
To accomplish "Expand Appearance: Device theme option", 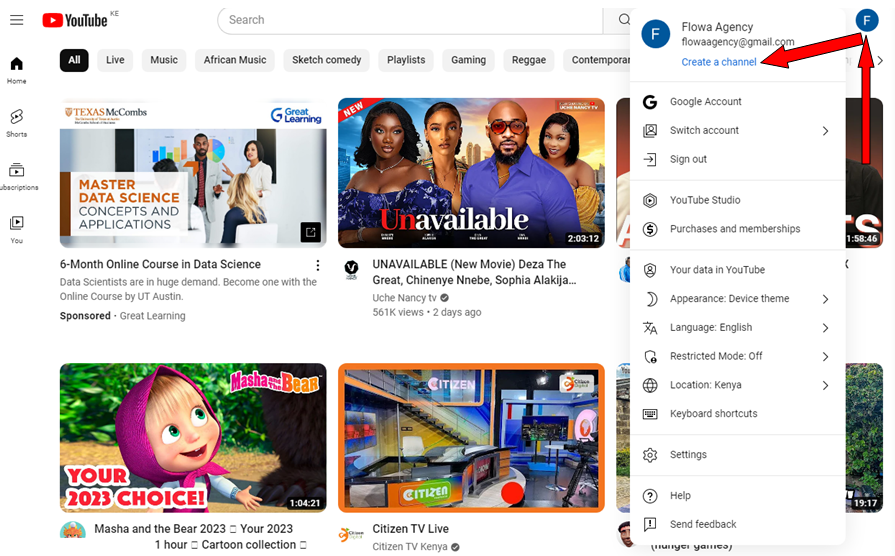I will (737, 299).
